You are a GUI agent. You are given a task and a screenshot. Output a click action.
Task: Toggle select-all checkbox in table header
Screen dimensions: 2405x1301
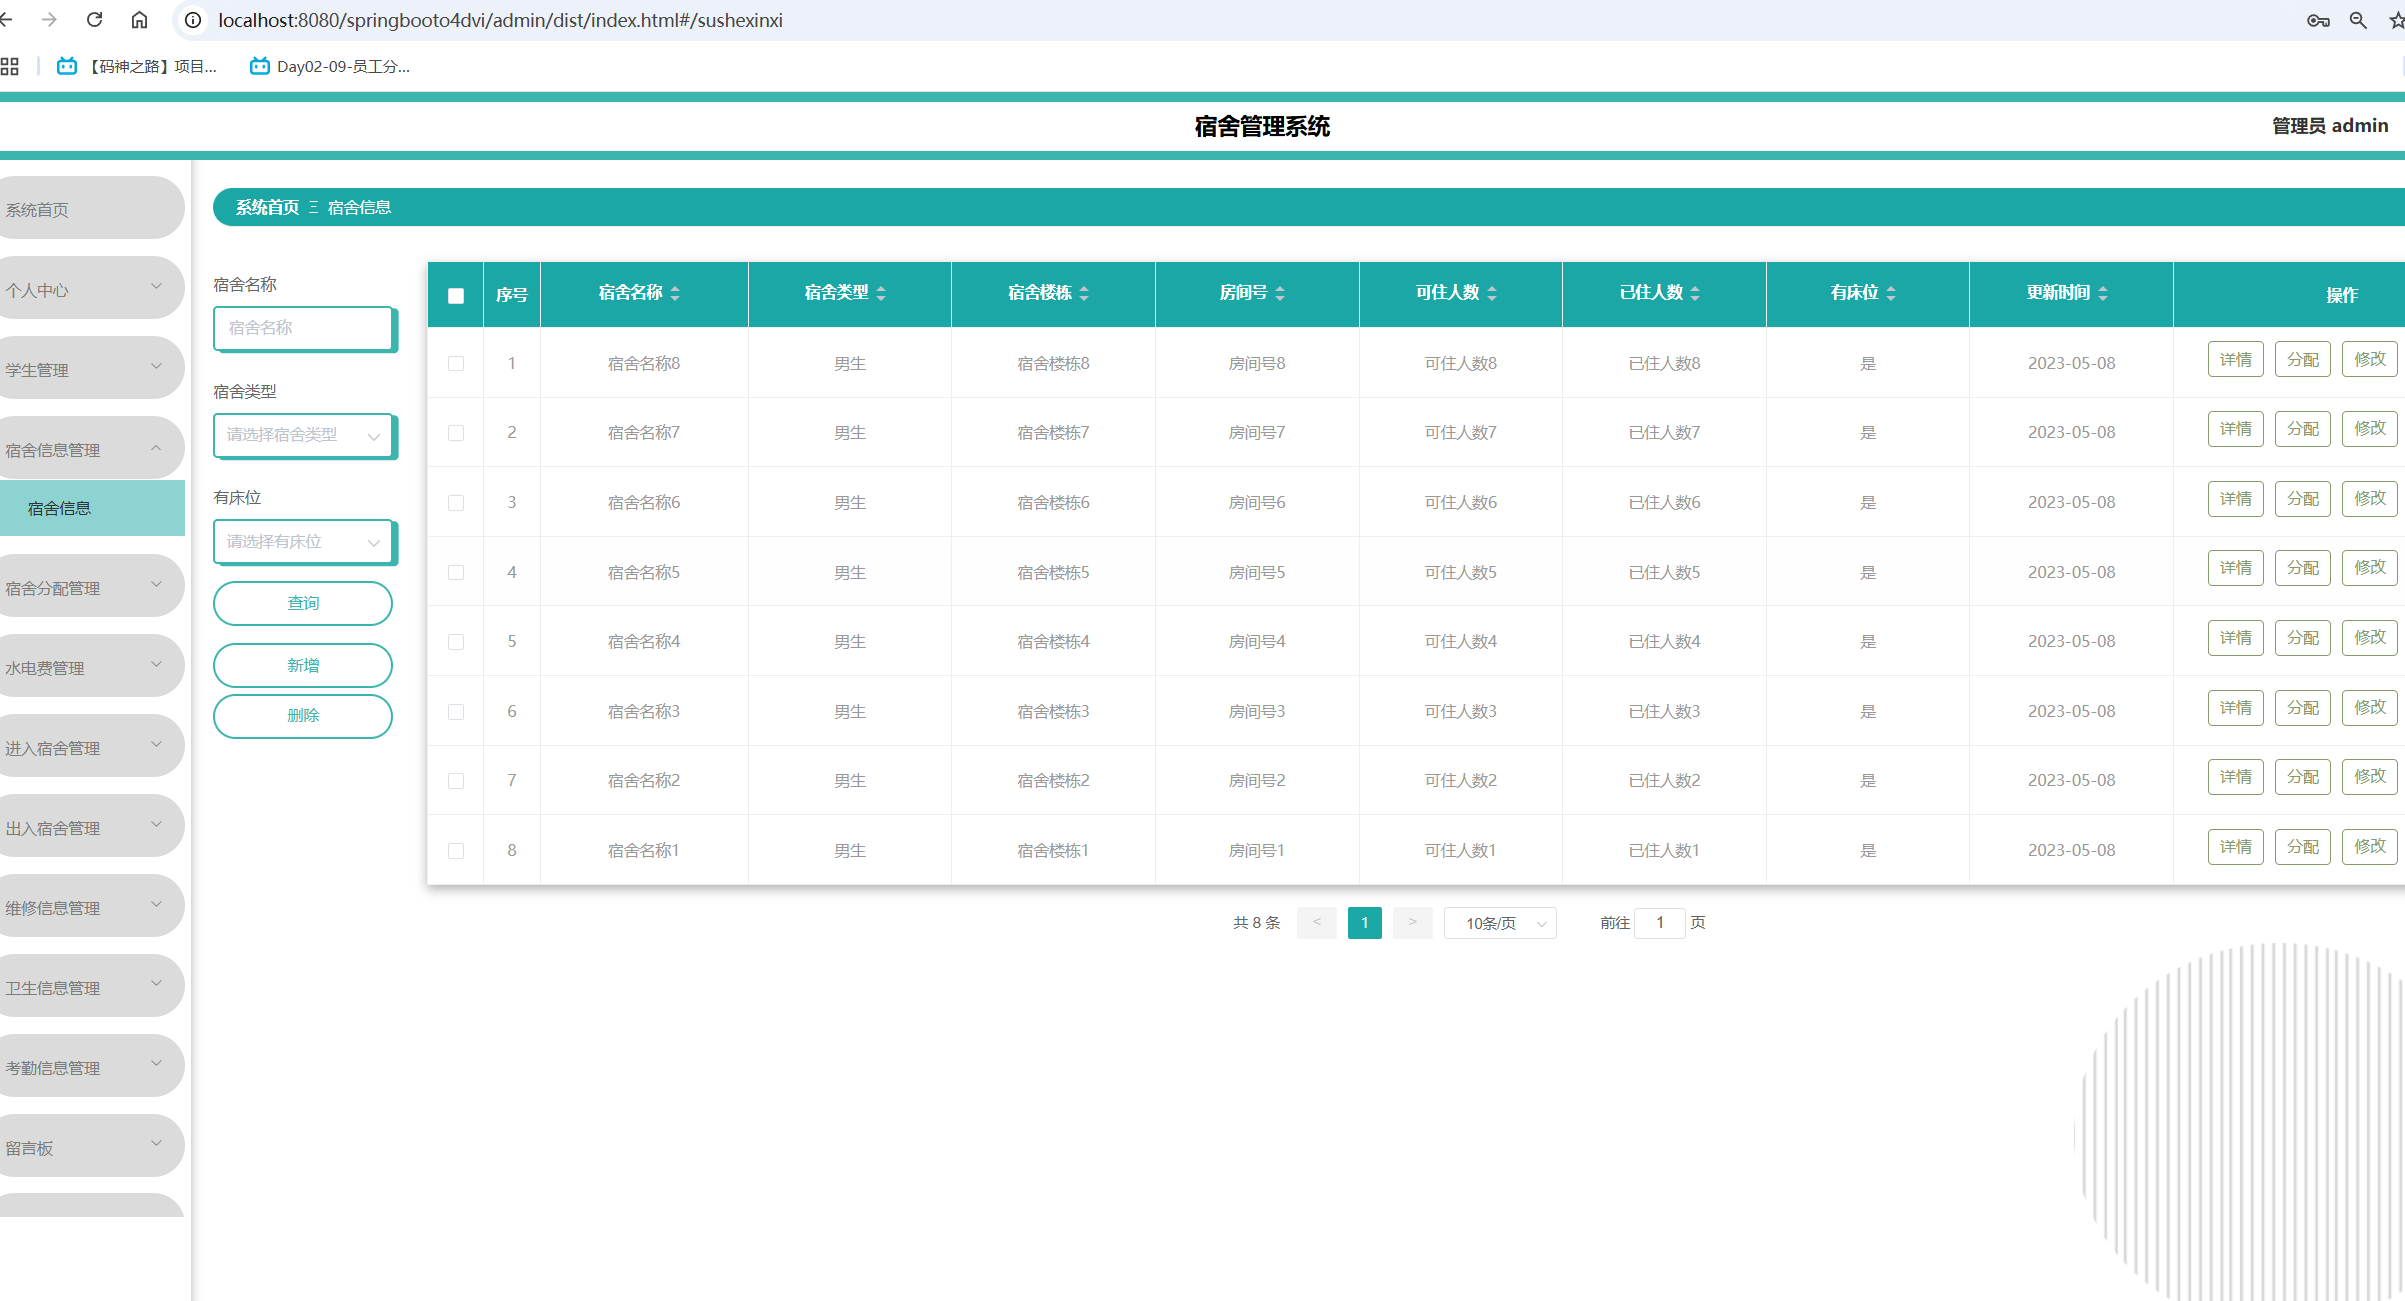[456, 295]
